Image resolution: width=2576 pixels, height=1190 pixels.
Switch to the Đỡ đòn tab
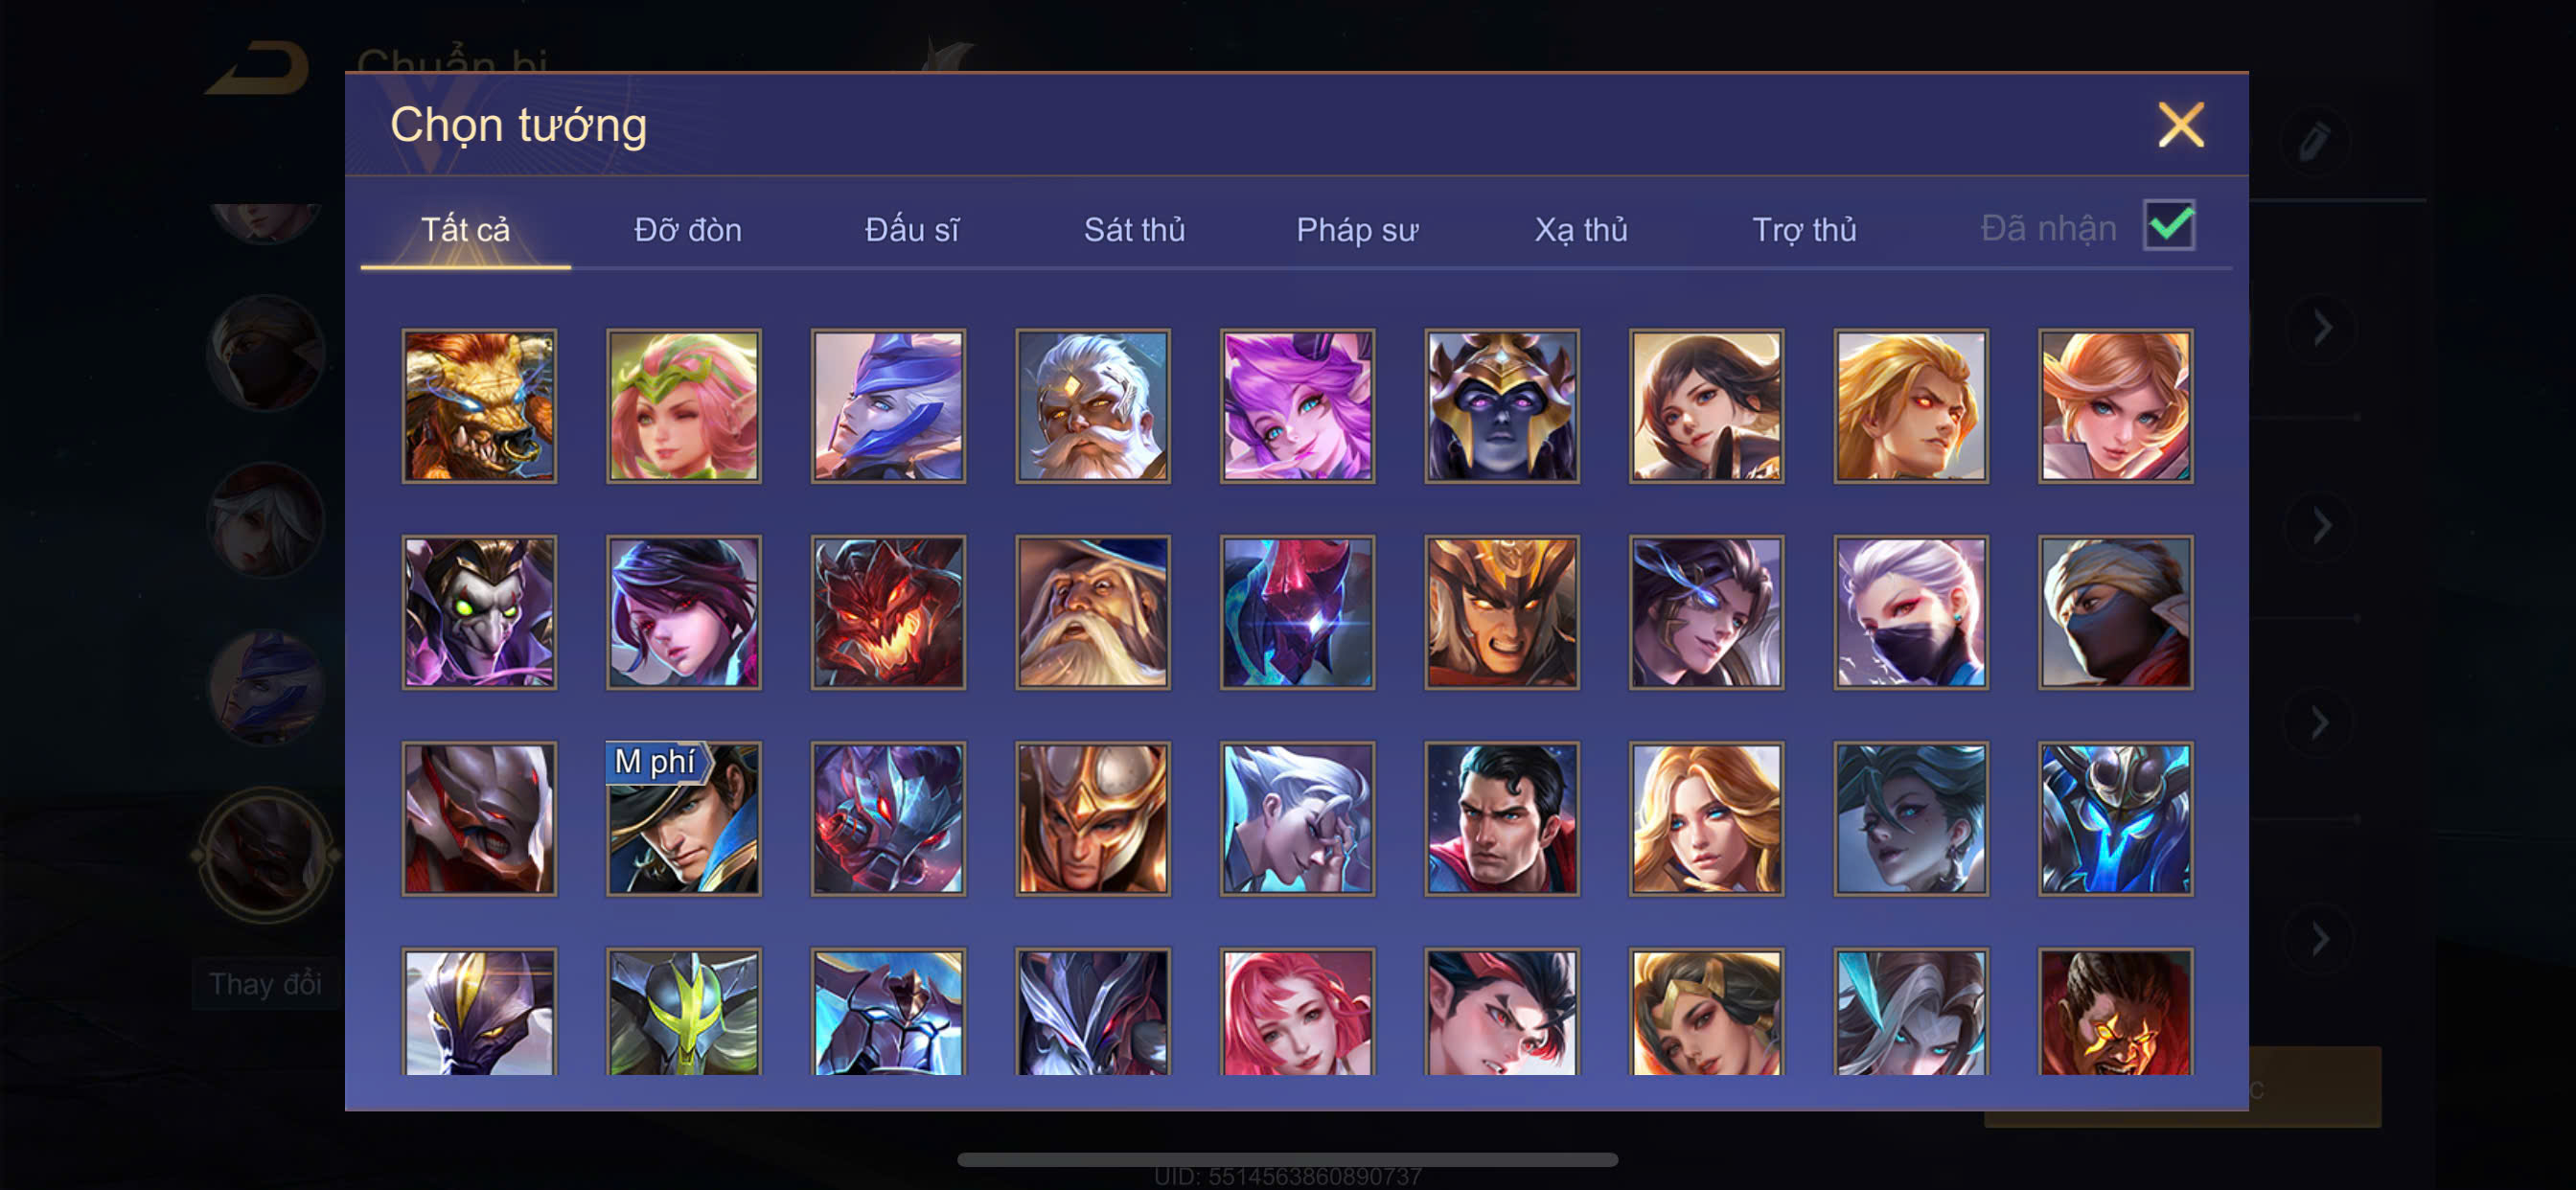coord(688,230)
